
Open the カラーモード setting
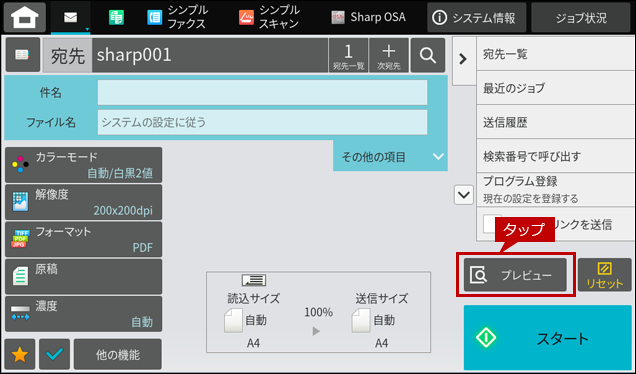pos(84,165)
